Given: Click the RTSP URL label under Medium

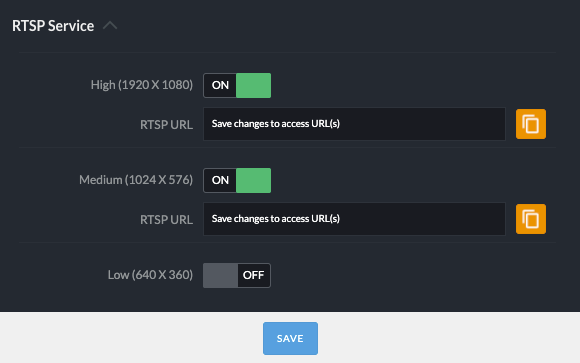Looking at the screenshot, I should coord(166,220).
